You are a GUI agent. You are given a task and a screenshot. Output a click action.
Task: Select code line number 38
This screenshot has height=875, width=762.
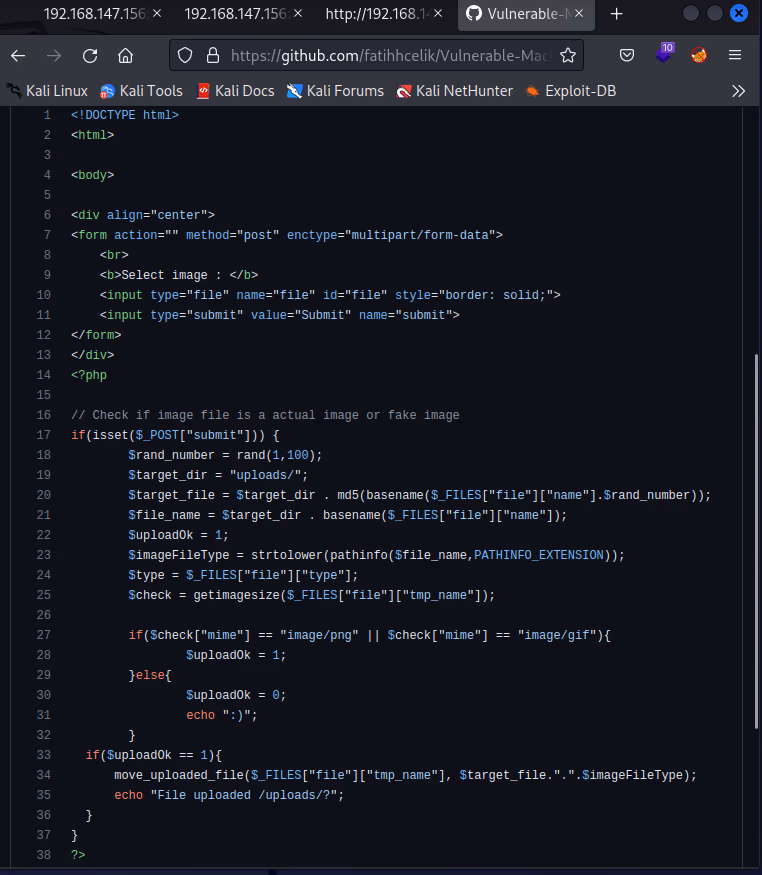44,855
